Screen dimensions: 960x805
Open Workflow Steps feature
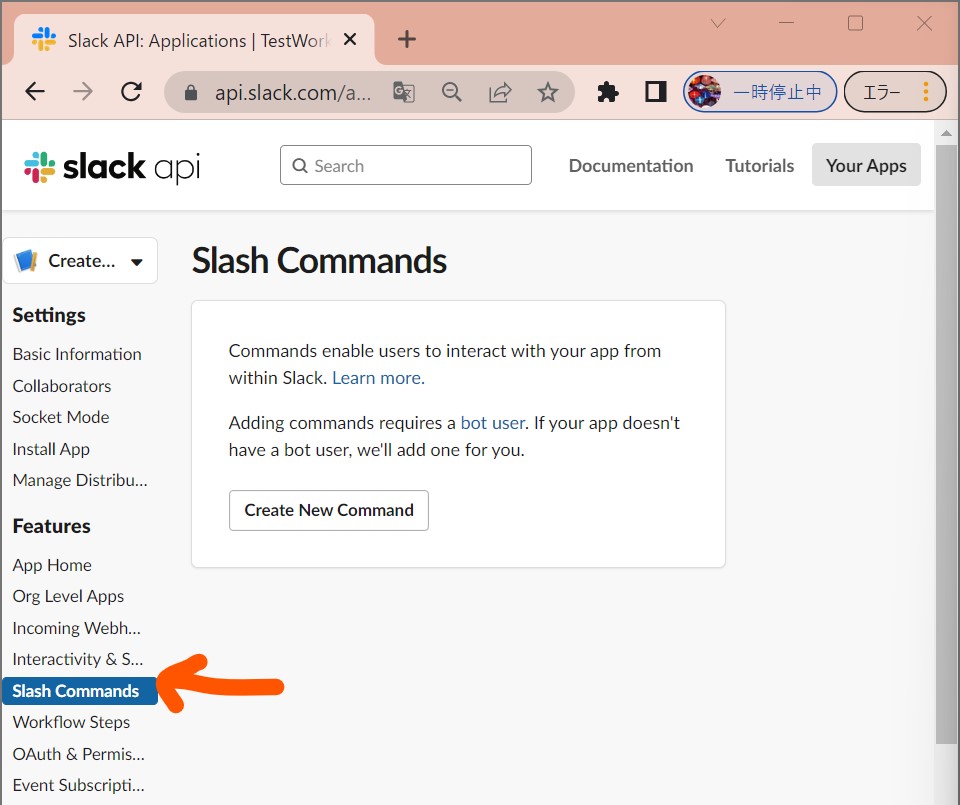(x=72, y=722)
